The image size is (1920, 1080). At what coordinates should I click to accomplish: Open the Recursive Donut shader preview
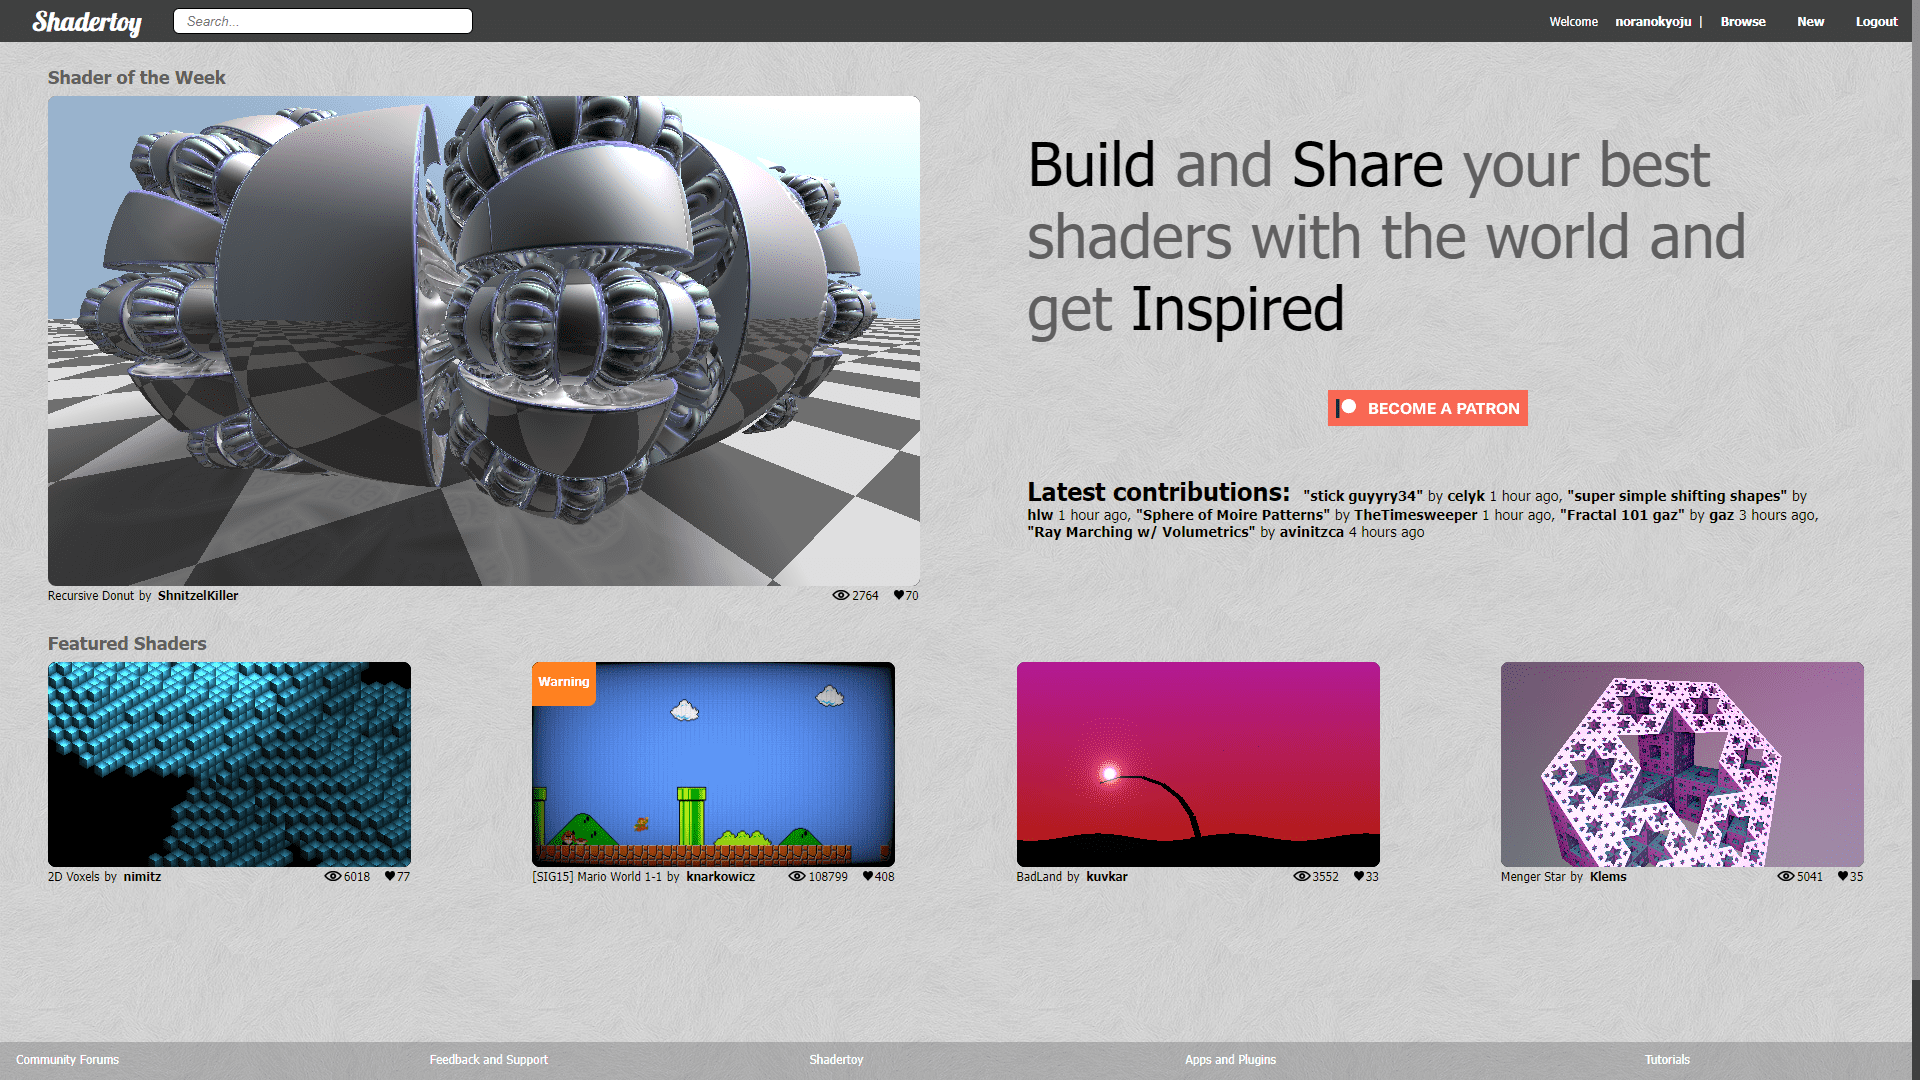[484, 340]
